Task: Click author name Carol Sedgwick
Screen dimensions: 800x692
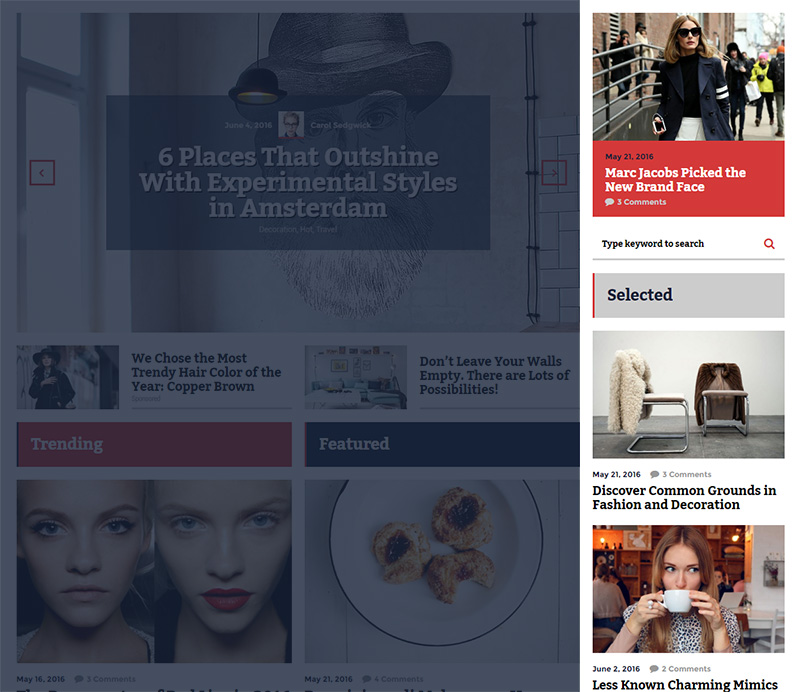Action: click(x=341, y=125)
